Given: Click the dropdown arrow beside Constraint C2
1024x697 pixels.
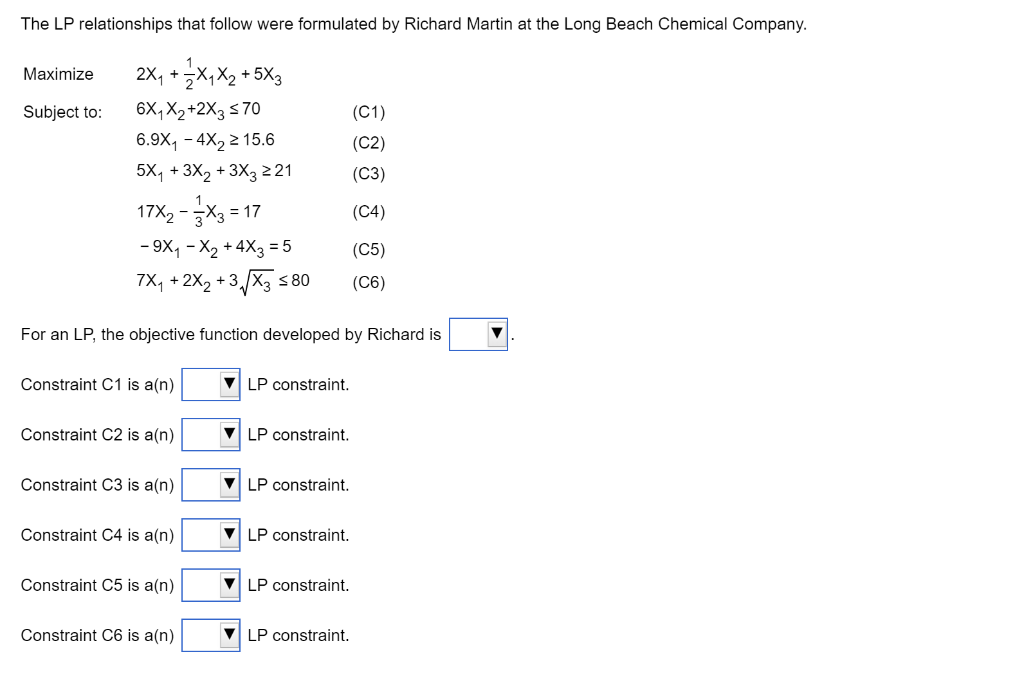Looking at the screenshot, I should tap(229, 434).
